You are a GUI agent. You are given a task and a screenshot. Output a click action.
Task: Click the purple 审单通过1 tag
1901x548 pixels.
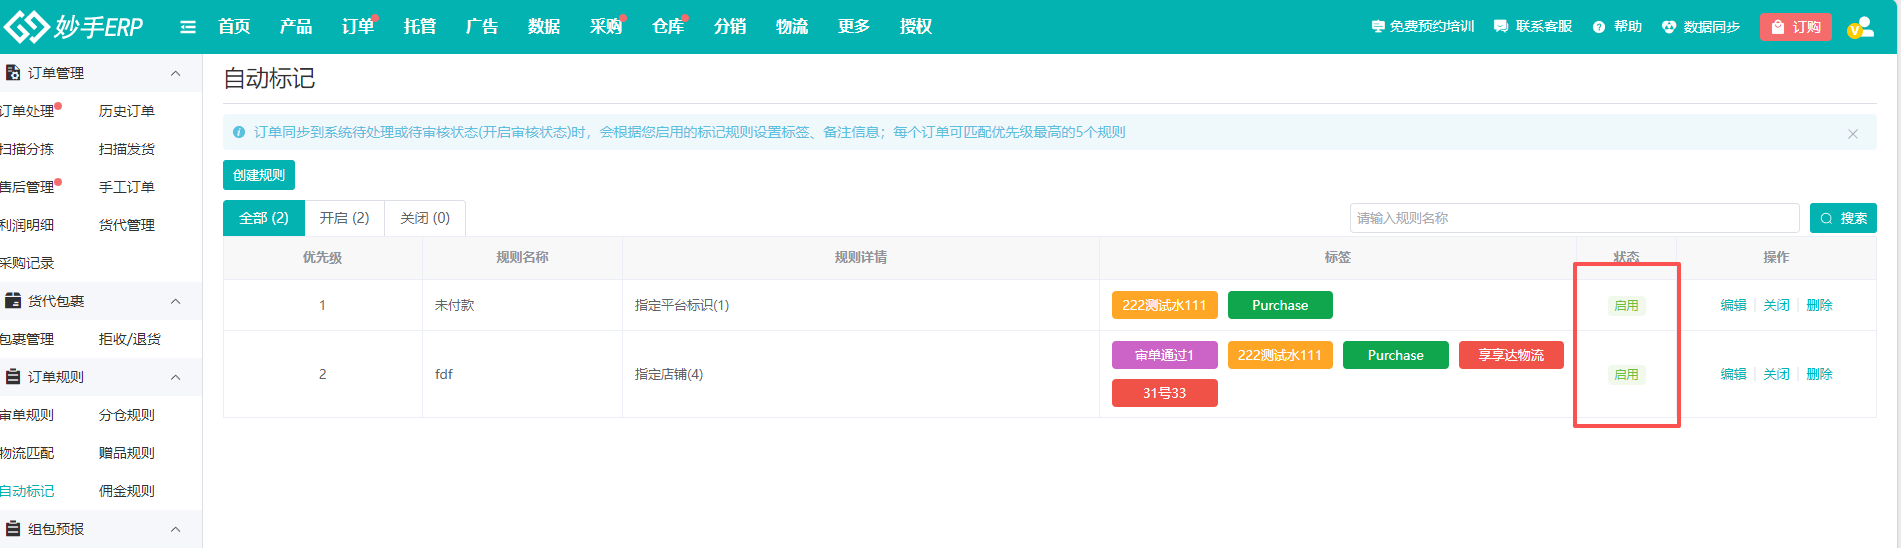pos(1164,355)
